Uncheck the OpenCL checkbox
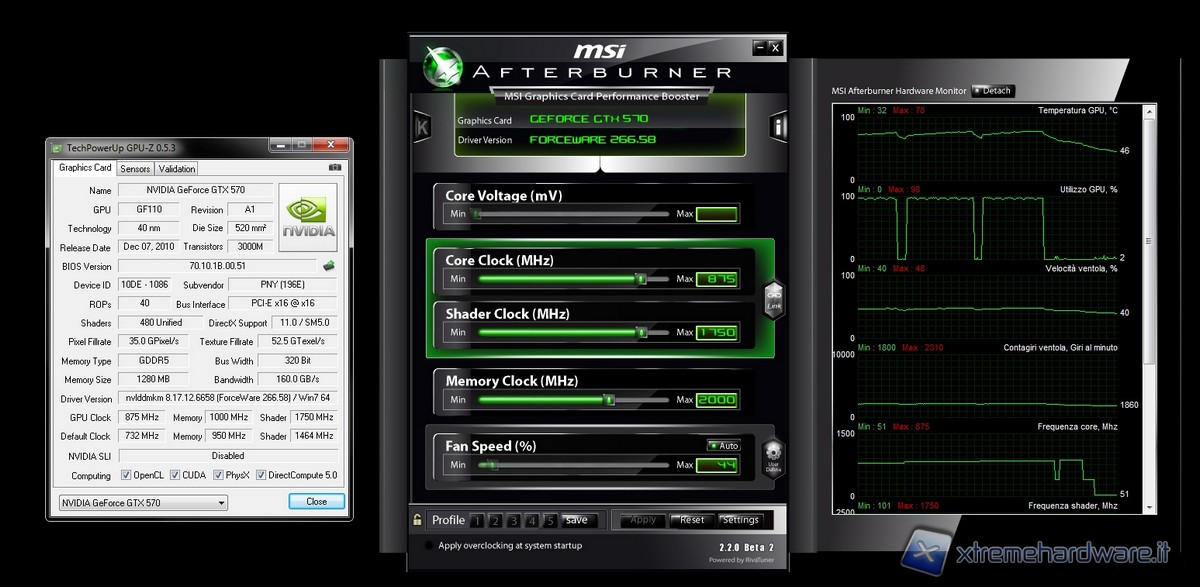The width and height of the screenshot is (1200, 587). (x=126, y=475)
